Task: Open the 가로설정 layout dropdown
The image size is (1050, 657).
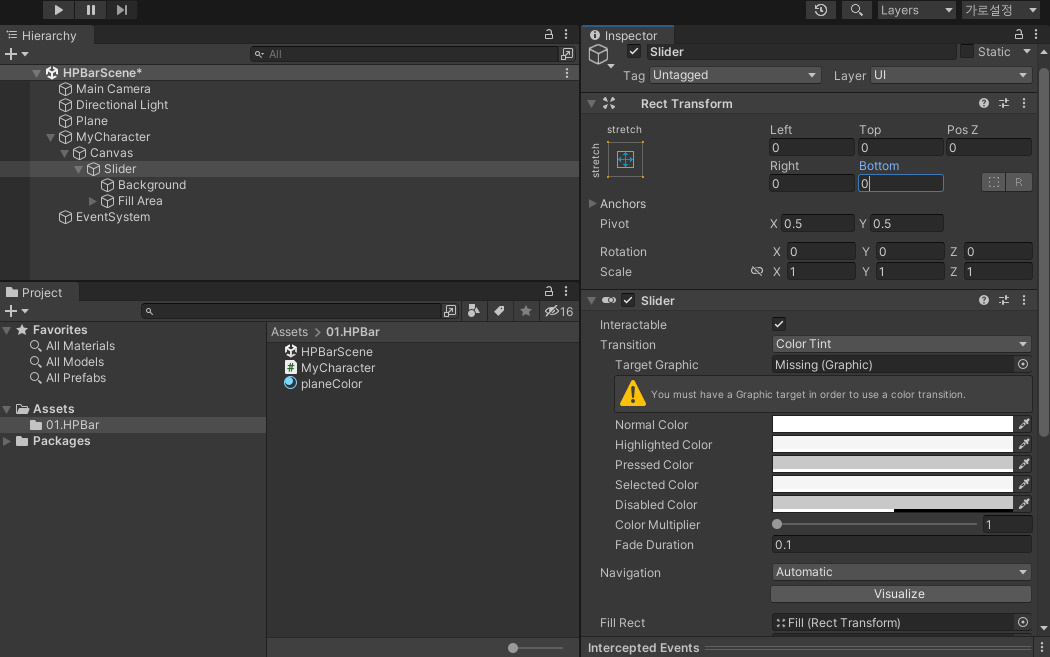Action: pos(1000,10)
